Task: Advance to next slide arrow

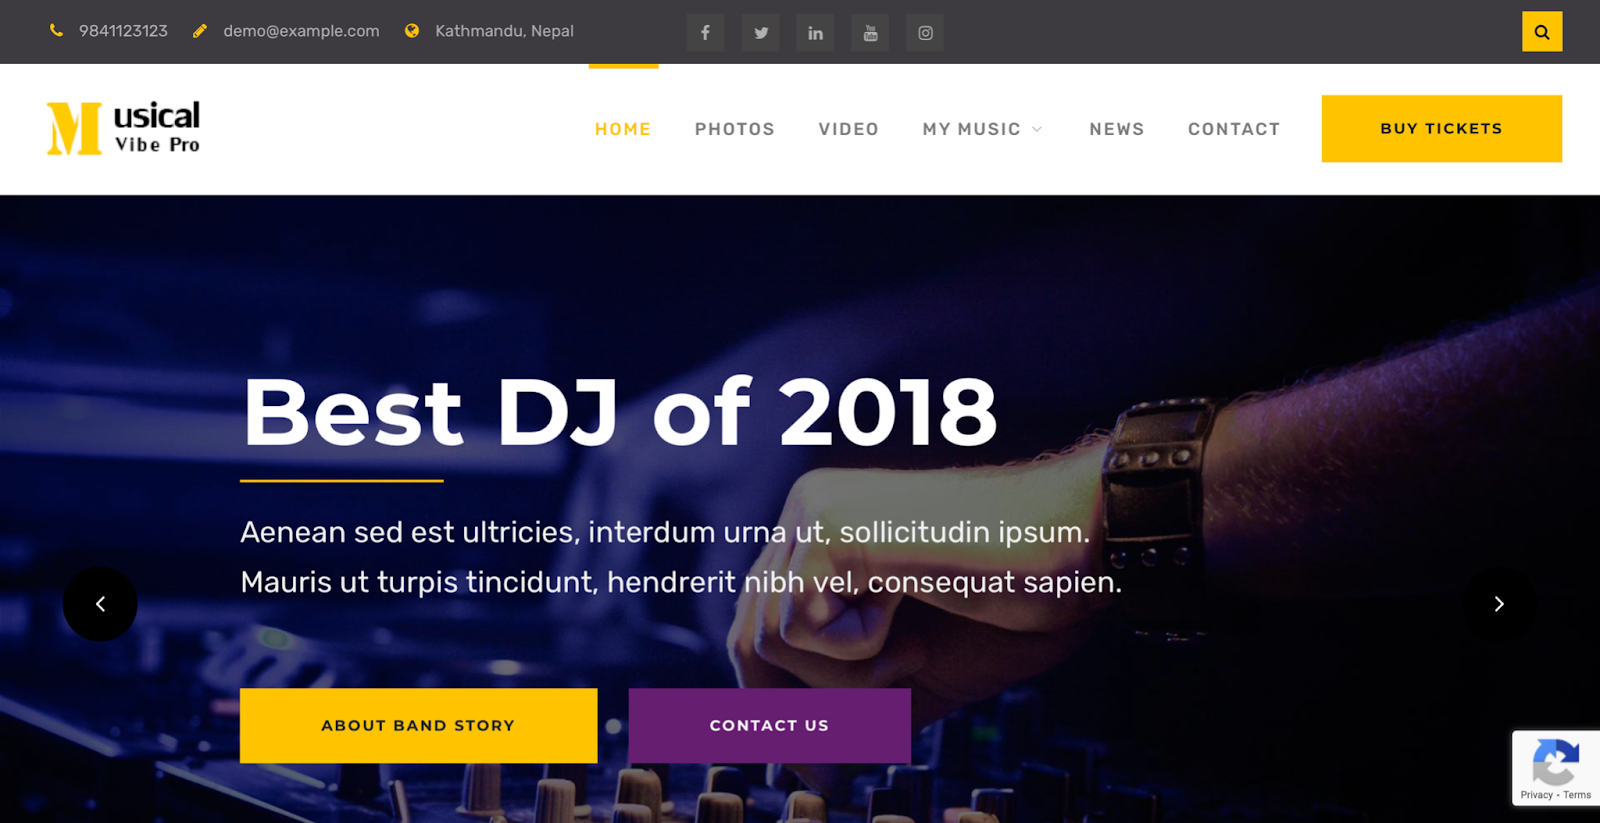Action: pyautogui.click(x=1499, y=604)
